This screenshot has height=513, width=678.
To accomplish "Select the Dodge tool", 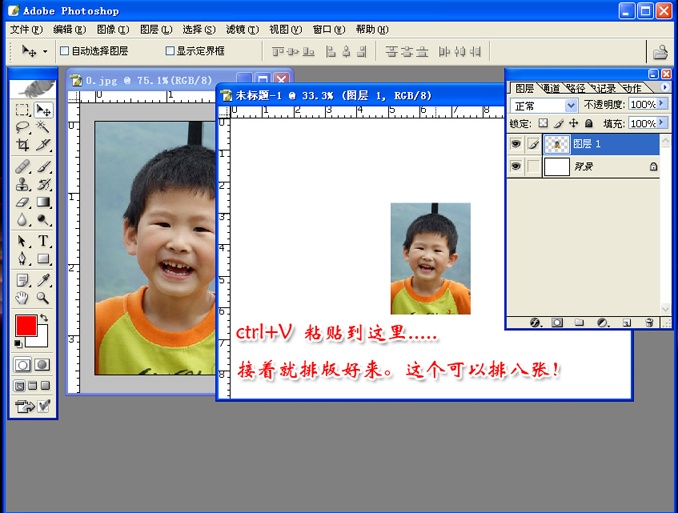I will click(x=43, y=220).
